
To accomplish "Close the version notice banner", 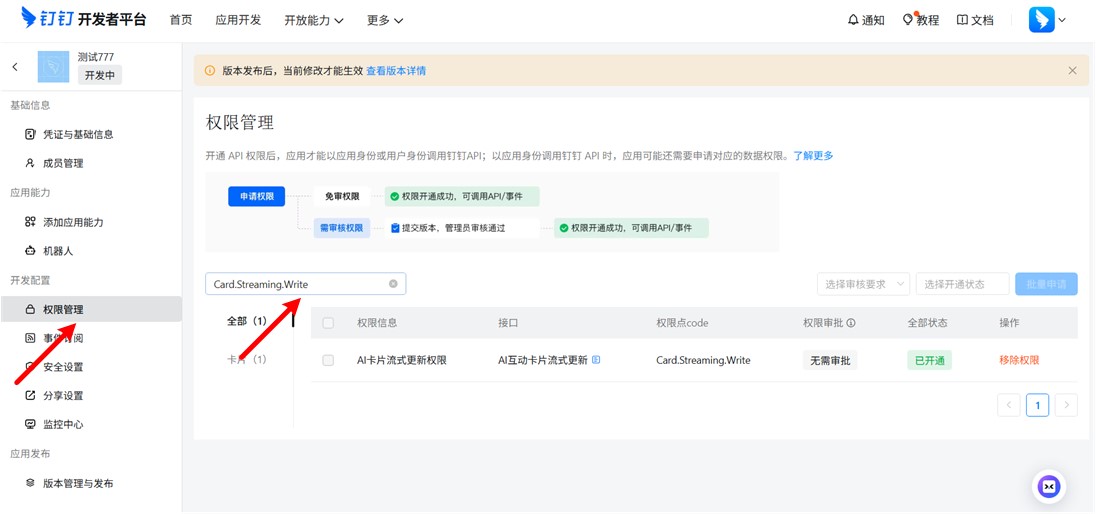I will (x=1072, y=71).
